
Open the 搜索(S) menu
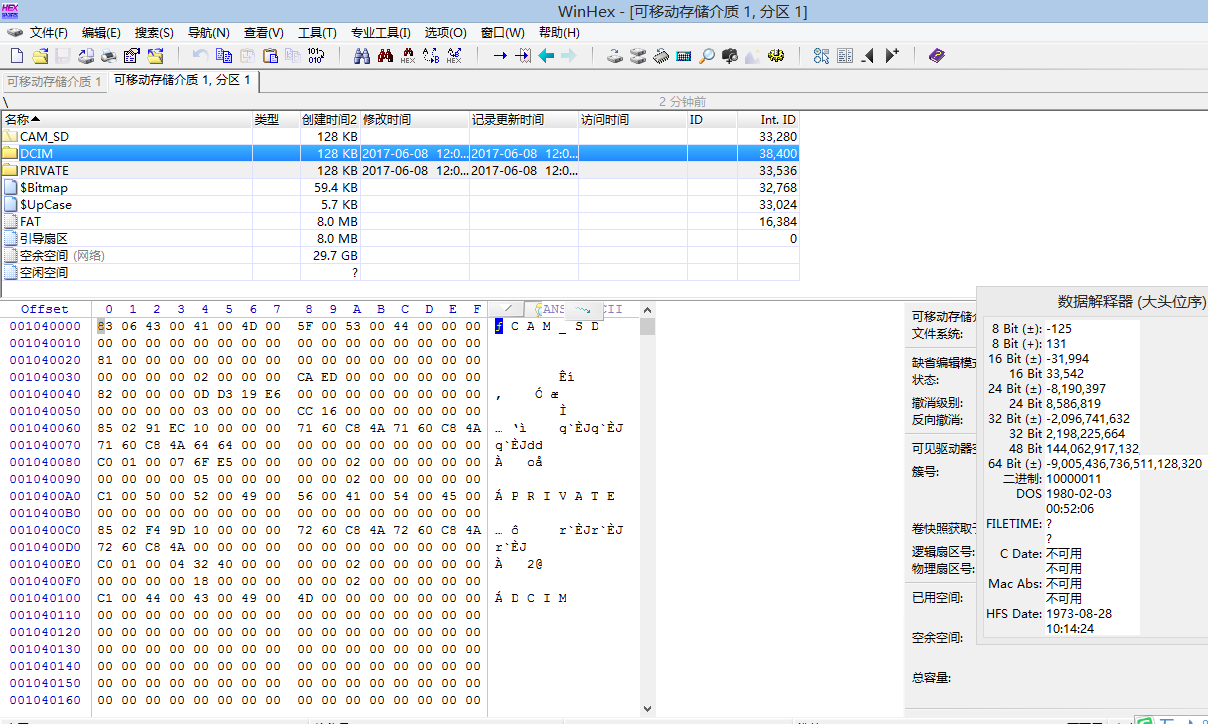point(154,33)
